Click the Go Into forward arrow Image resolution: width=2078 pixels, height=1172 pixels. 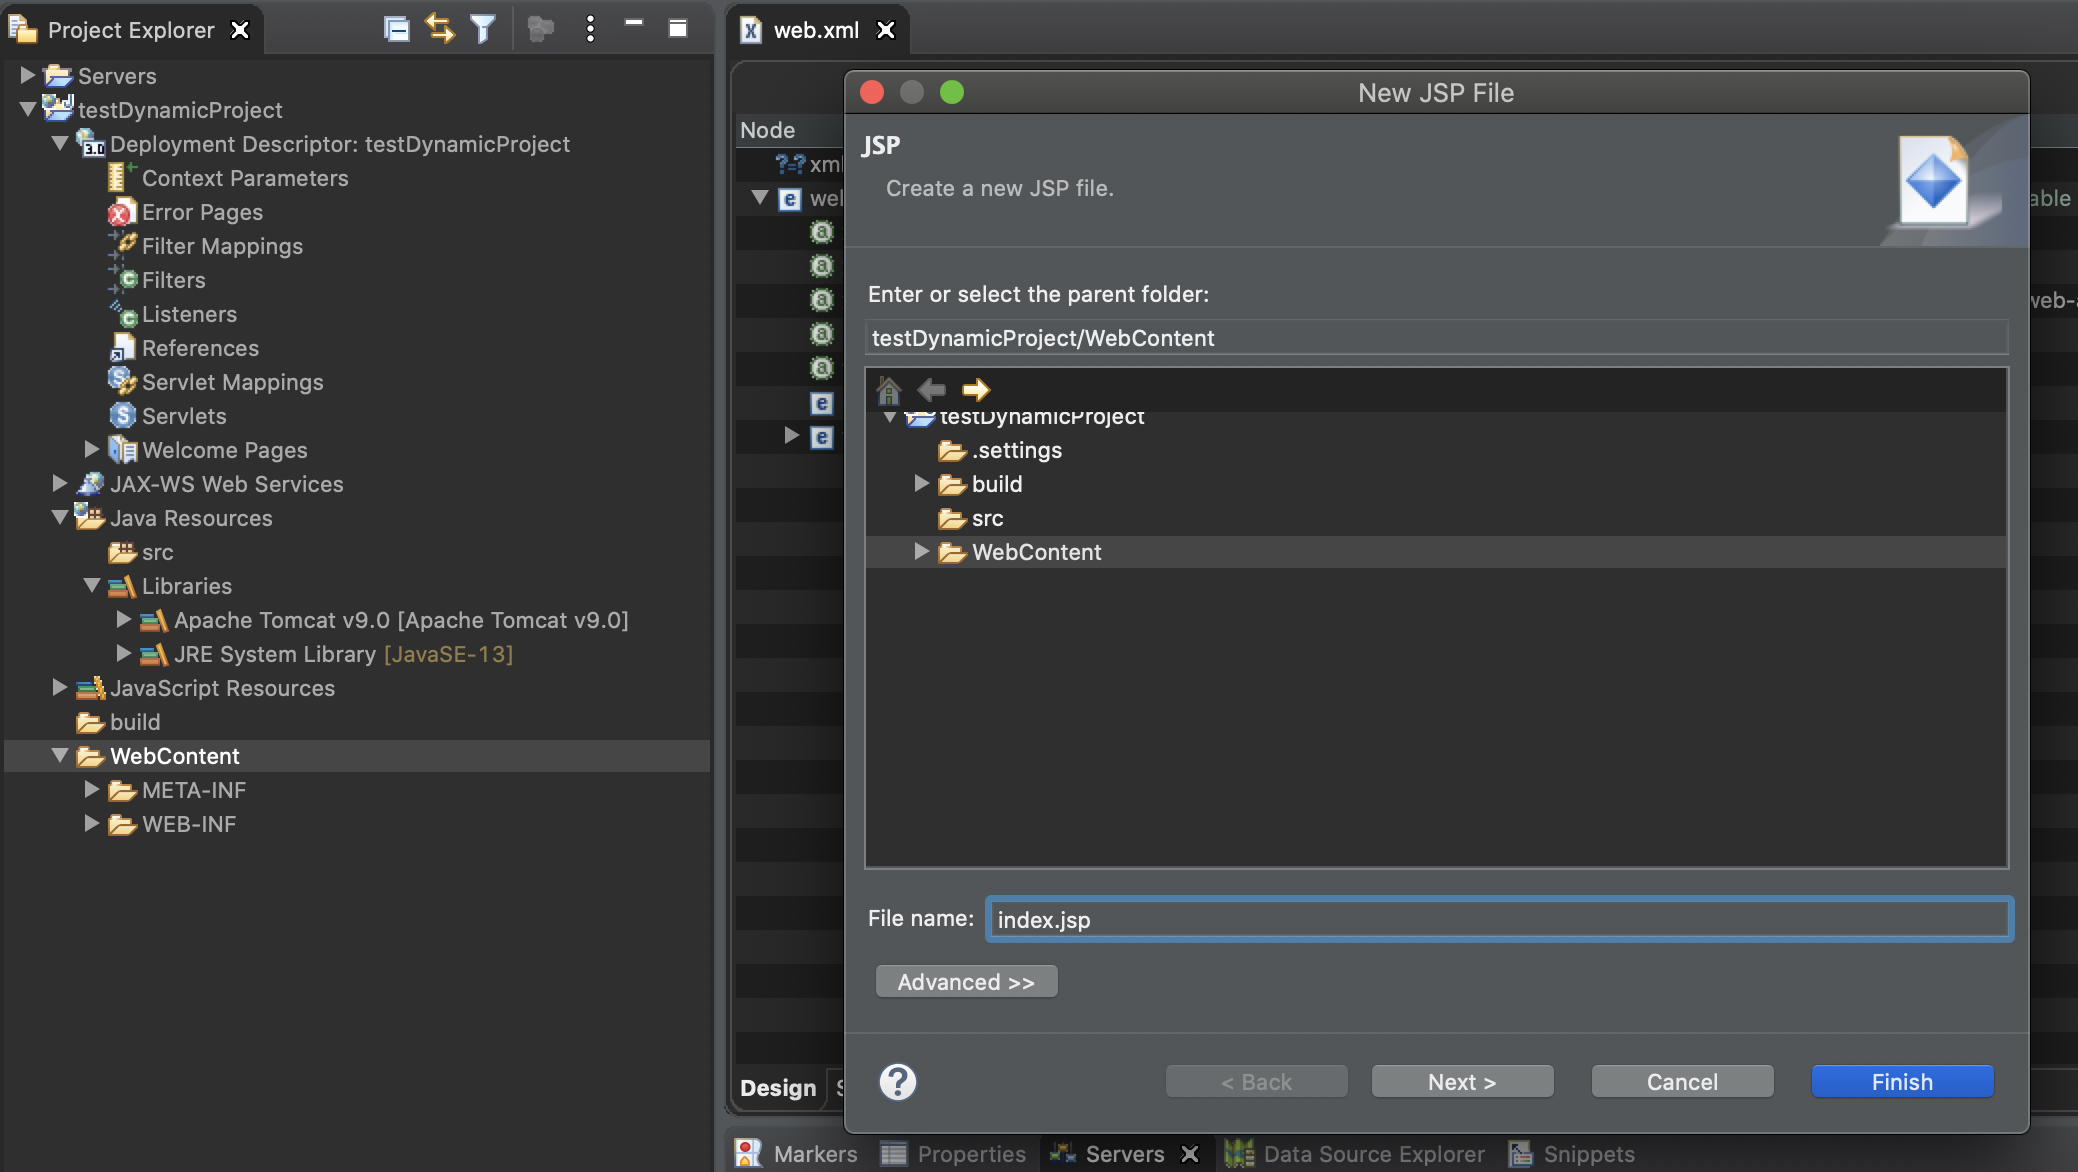[x=975, y=389]
